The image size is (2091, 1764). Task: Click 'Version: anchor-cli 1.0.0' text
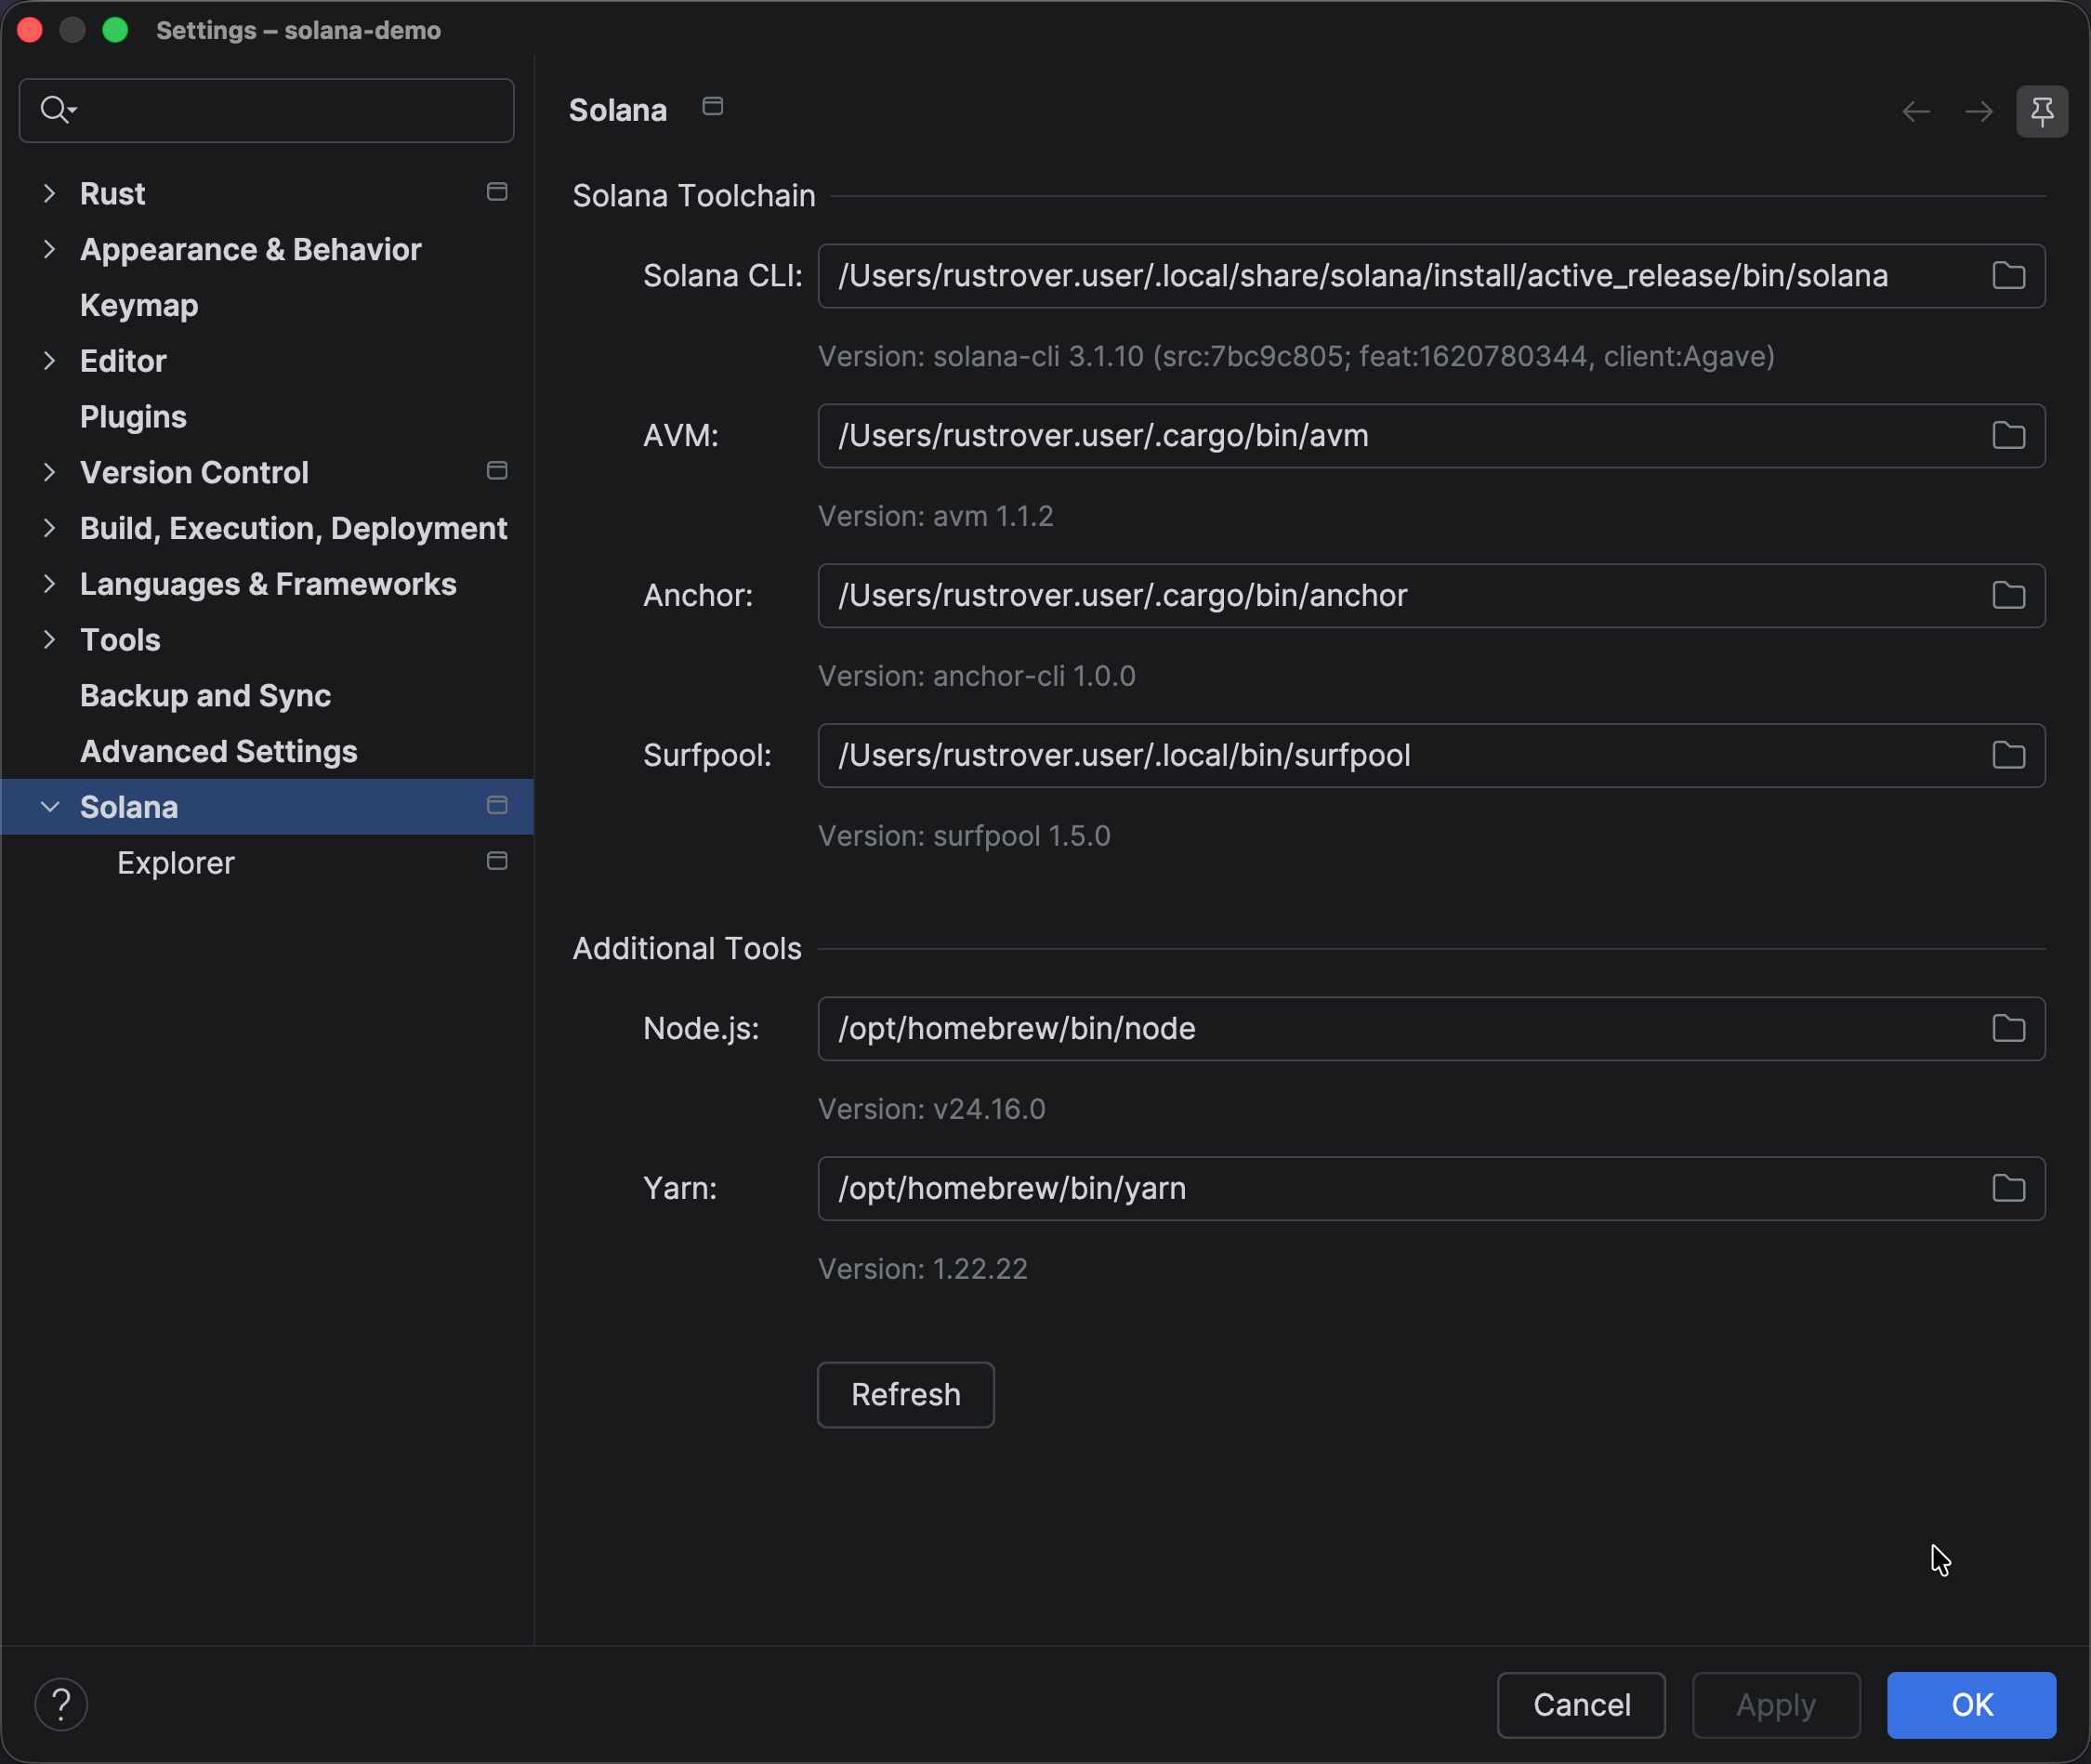pyautogui.click(x=977, y=677)
